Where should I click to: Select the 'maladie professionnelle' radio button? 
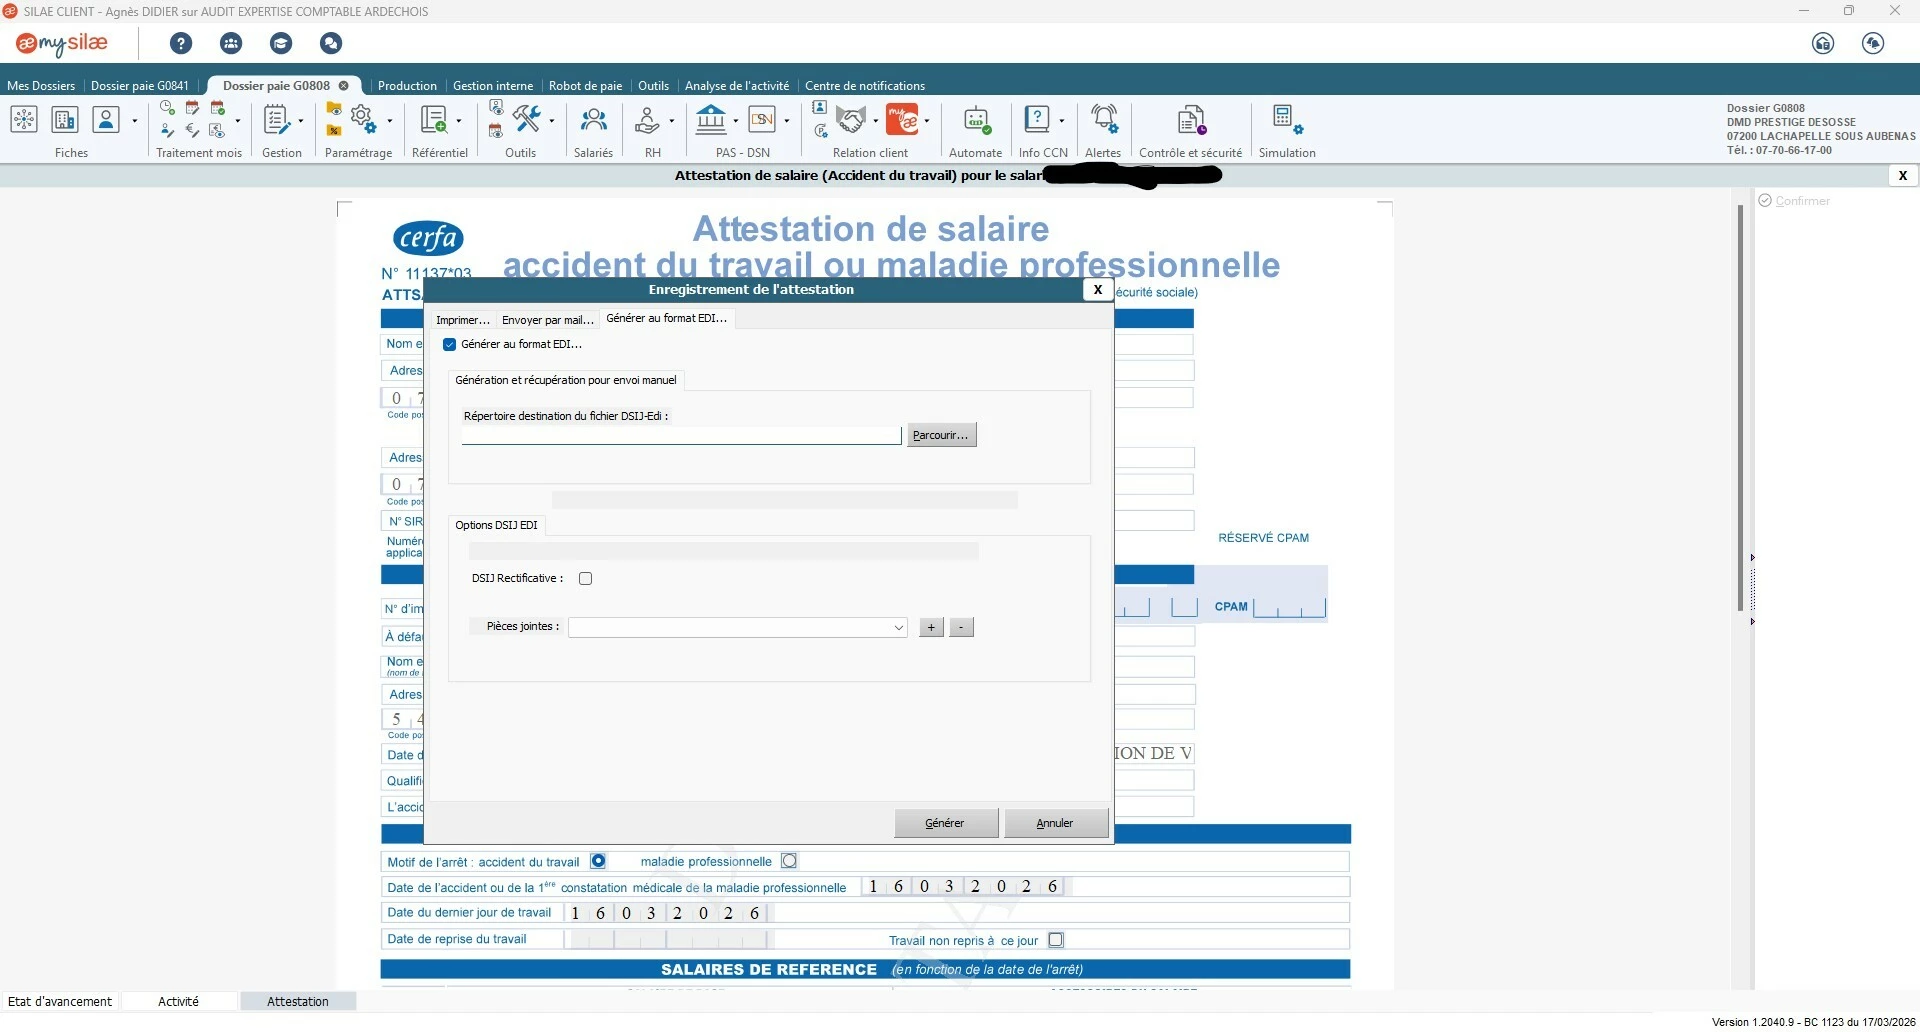click(x=789, y=861)
